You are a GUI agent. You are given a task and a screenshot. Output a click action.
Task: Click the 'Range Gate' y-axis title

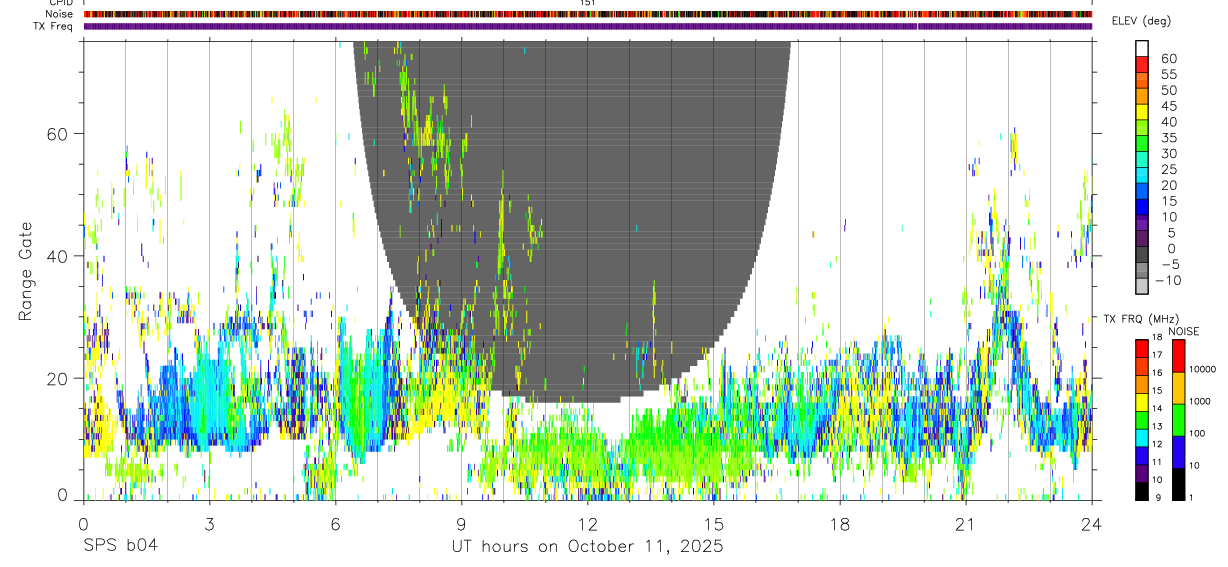coord(25,271)
